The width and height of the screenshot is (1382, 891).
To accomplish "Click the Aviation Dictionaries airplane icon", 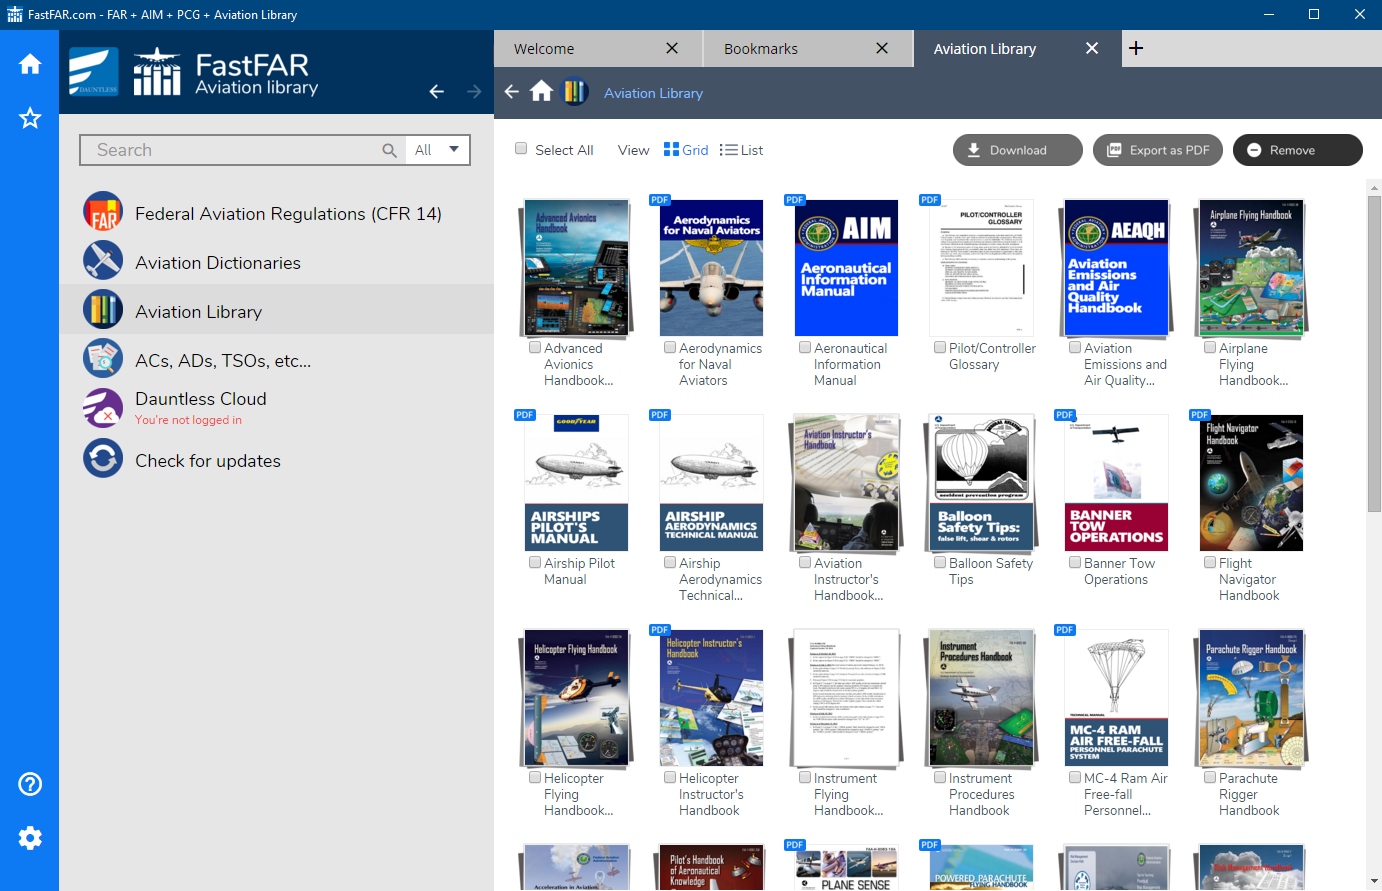I will 103,262.
